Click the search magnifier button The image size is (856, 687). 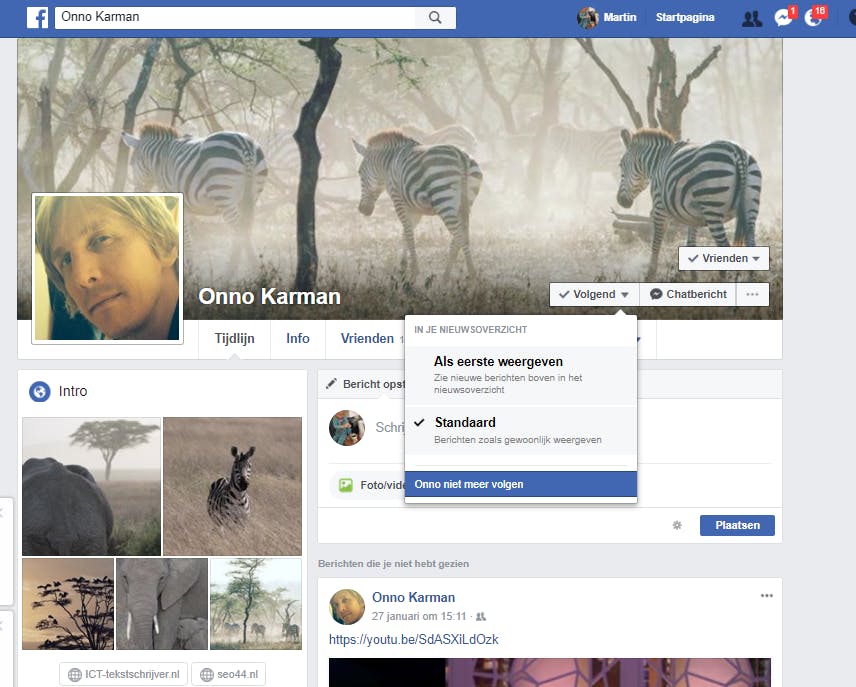point(435,17)
